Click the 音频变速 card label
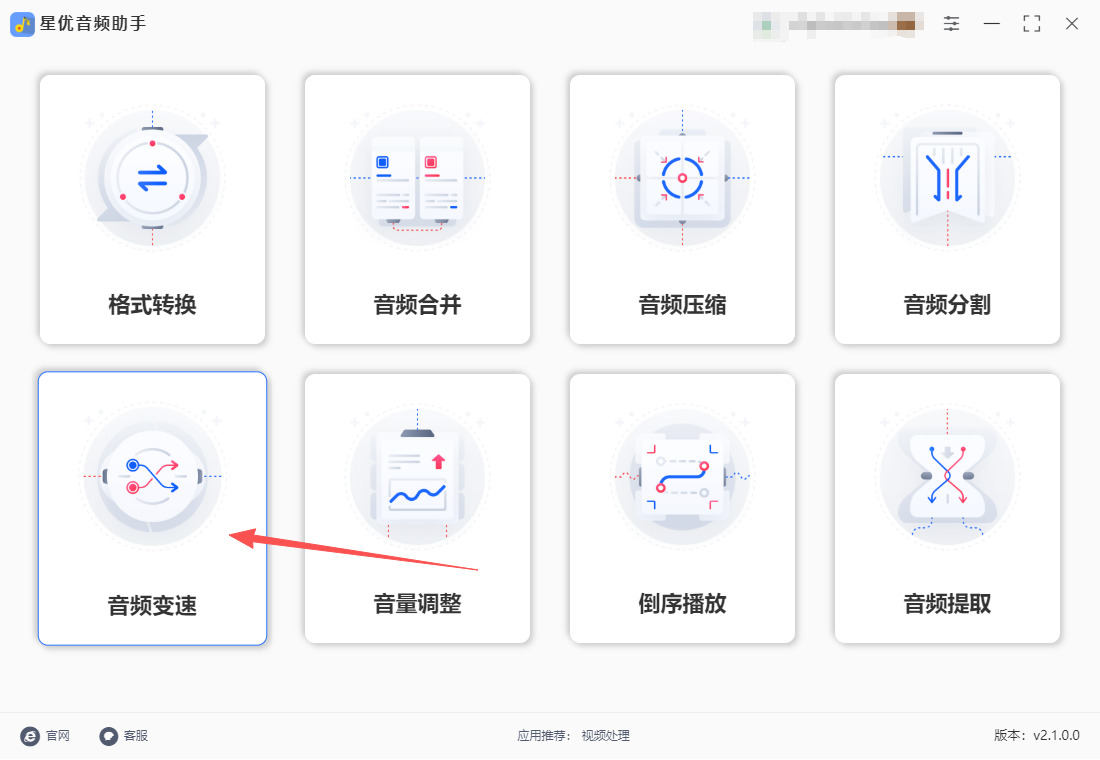The height and width of the screenshot is (760, 1100). [x=152, y=605]
